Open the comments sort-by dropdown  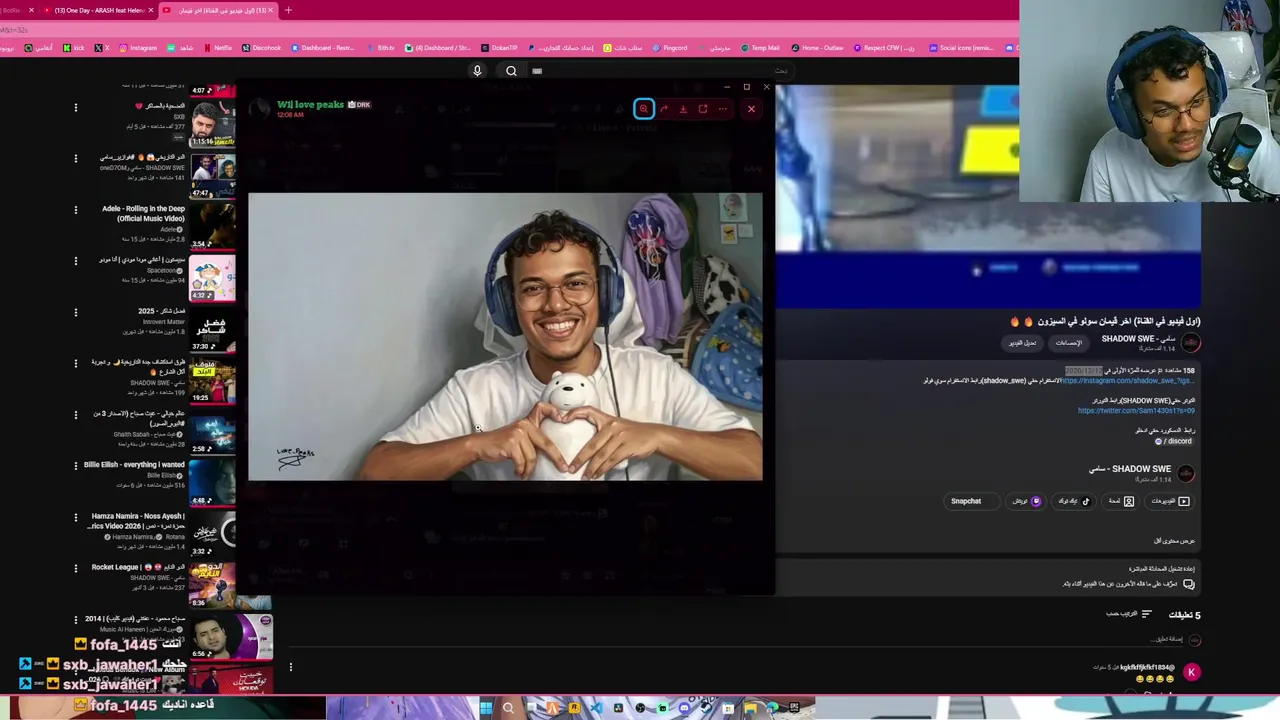[x=1129, y=614]
